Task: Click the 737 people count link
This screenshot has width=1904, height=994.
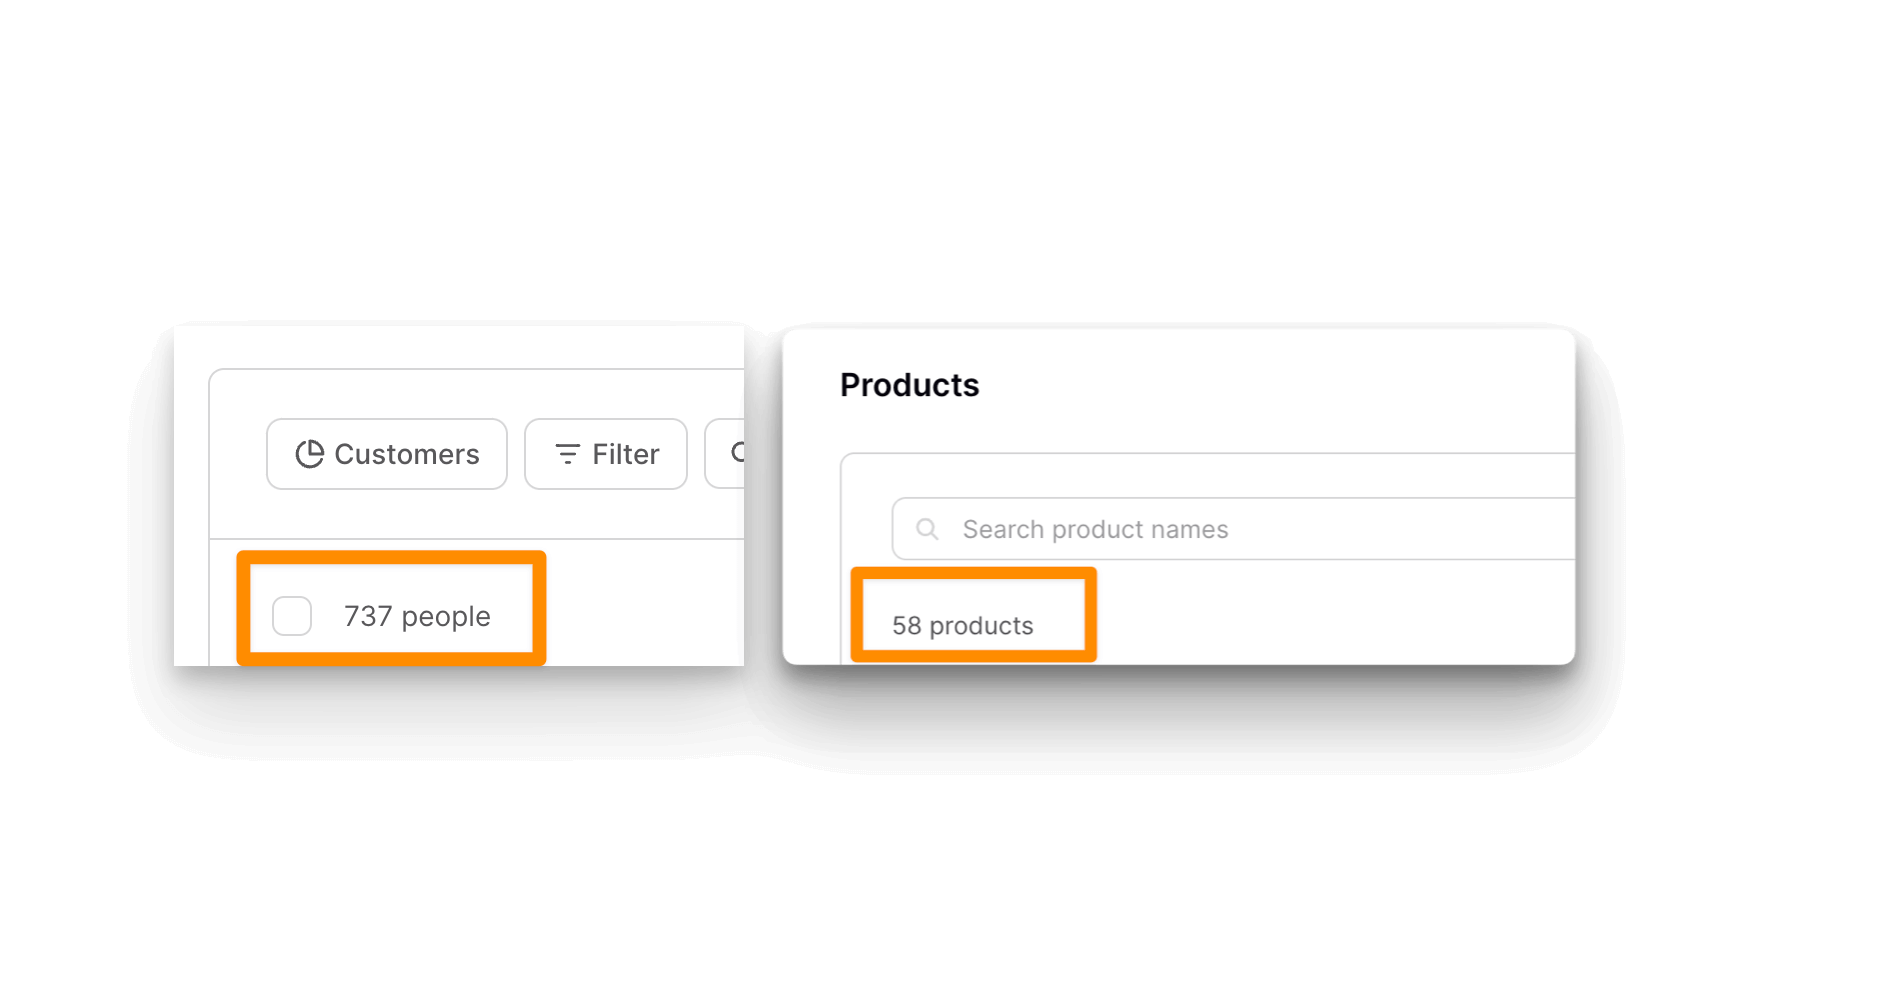Action: (x=417, y=616)
